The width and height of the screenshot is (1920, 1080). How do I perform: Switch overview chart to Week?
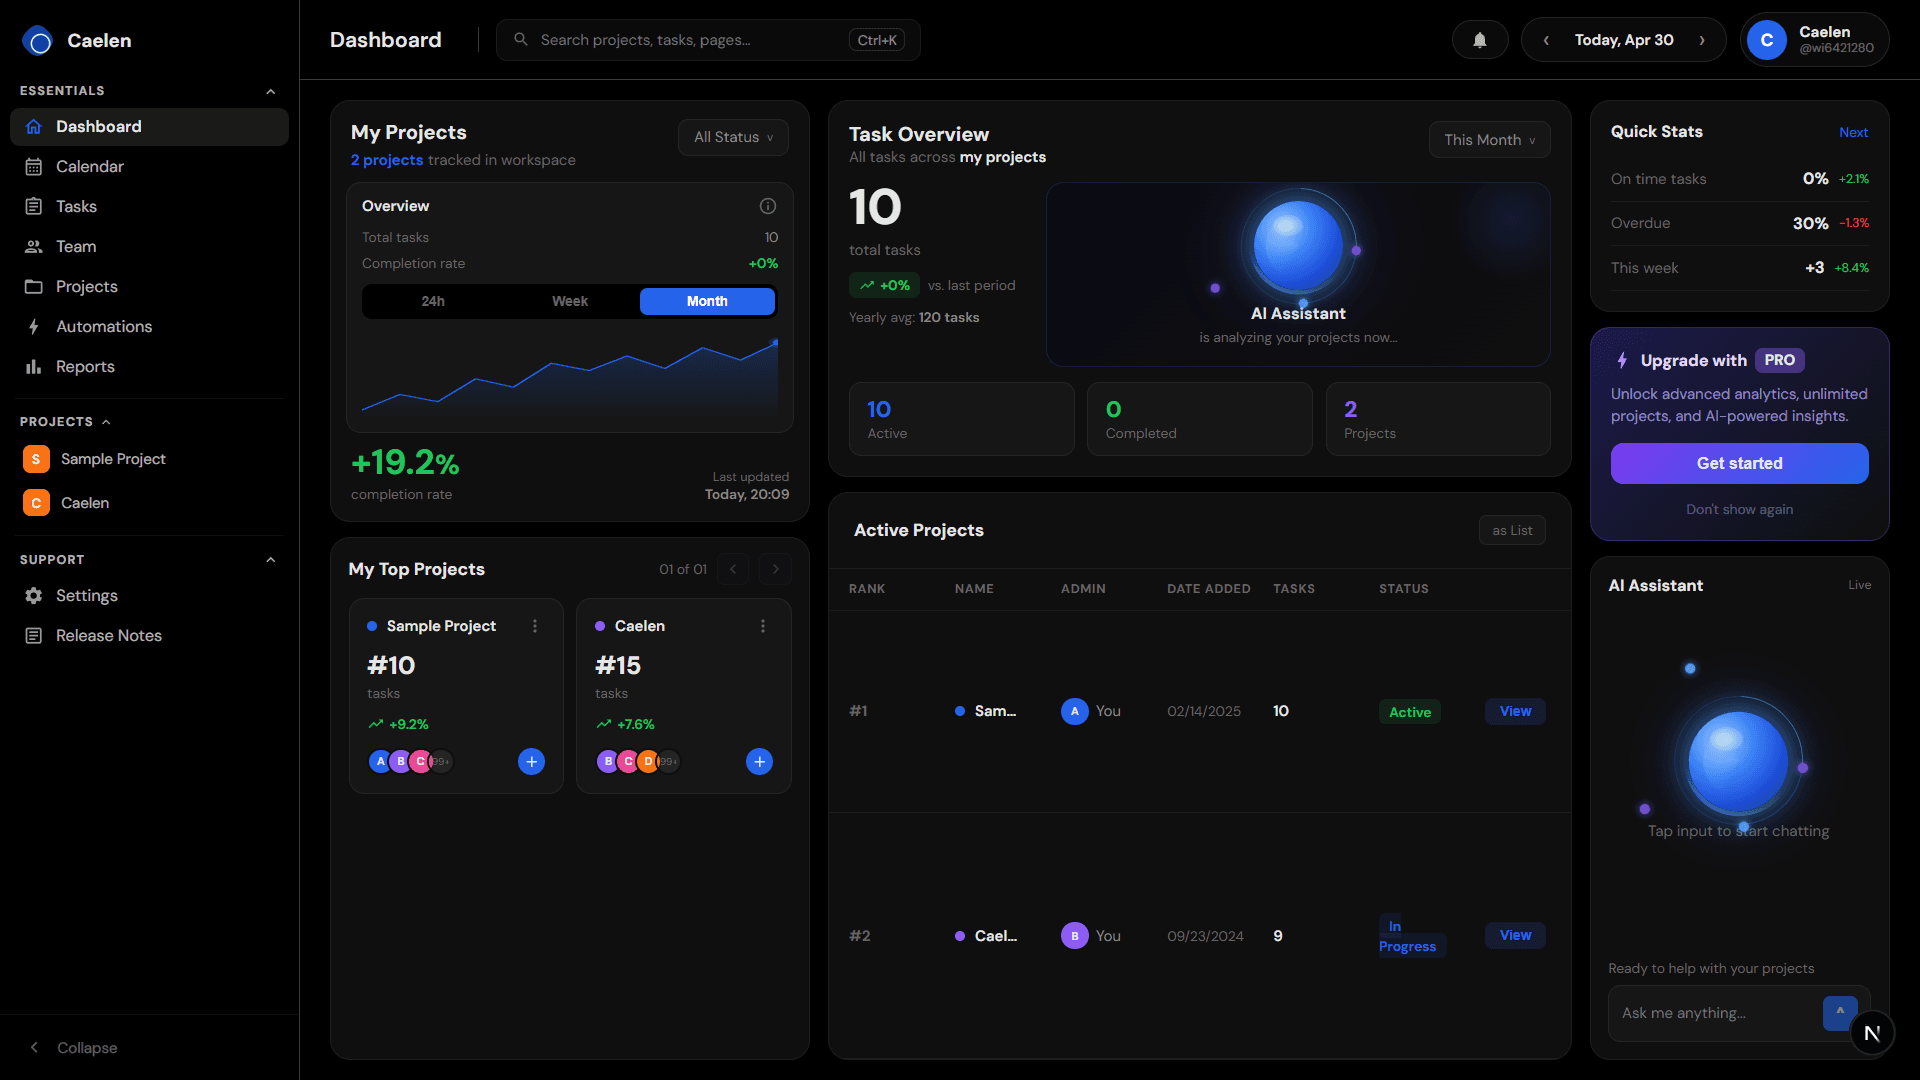(570, 301)
